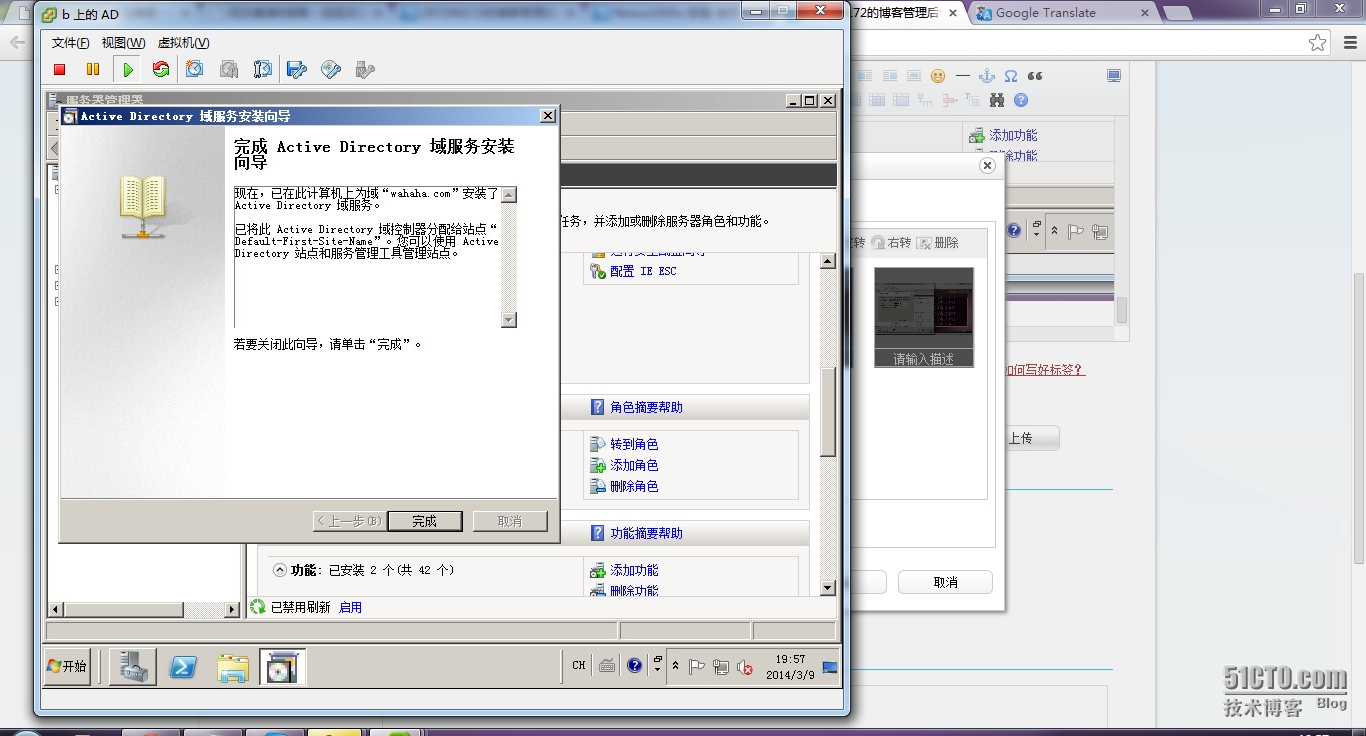Close the Active Directory wizard dialog
1366x736 pixels.
pyautogui.click(x=547, y=116)
